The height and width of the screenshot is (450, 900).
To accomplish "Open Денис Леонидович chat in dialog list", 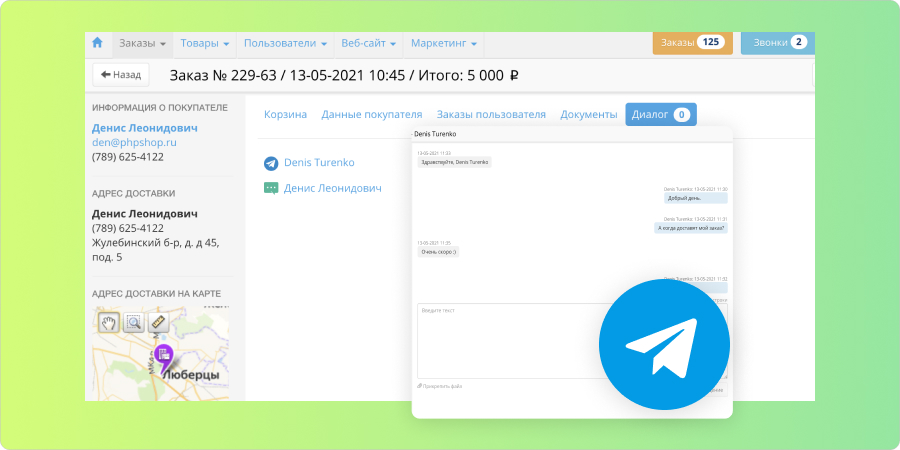I will tap(332, 188).
